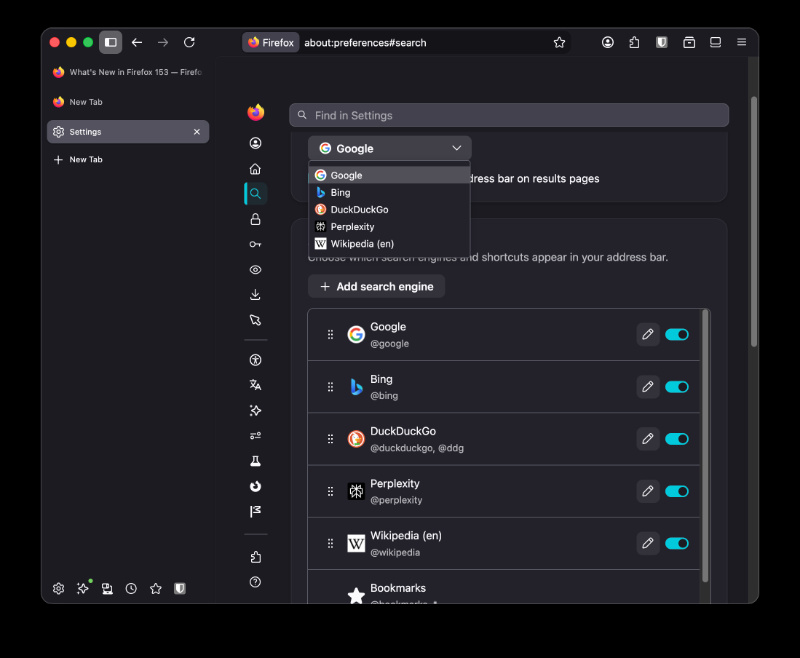Edit the DuckDuckGo search engine entry

(x=648, y=439)
